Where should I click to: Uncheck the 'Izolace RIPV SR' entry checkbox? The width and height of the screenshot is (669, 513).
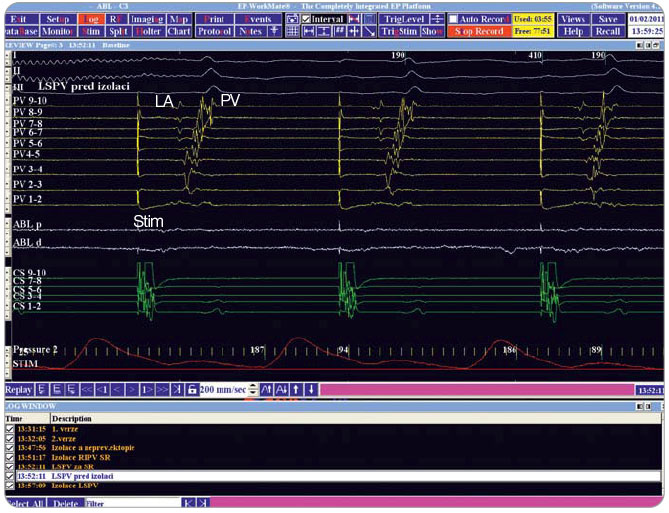coord(10,457)
